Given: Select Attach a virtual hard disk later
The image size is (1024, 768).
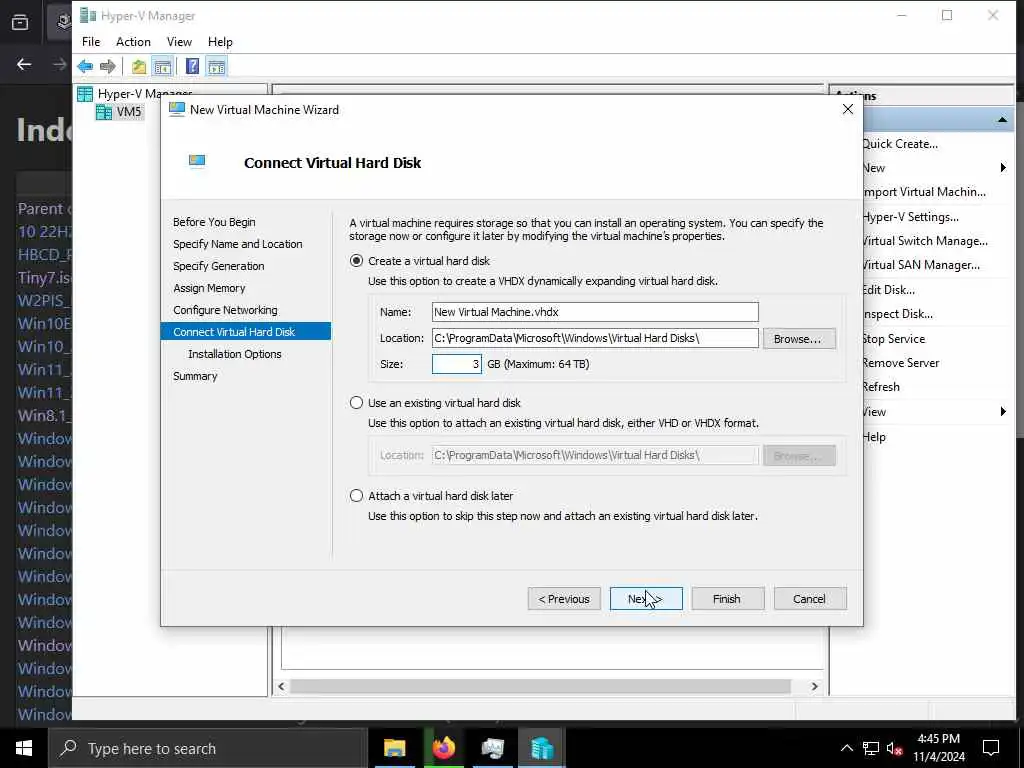Looking at the screenshot, I should 356,496.
